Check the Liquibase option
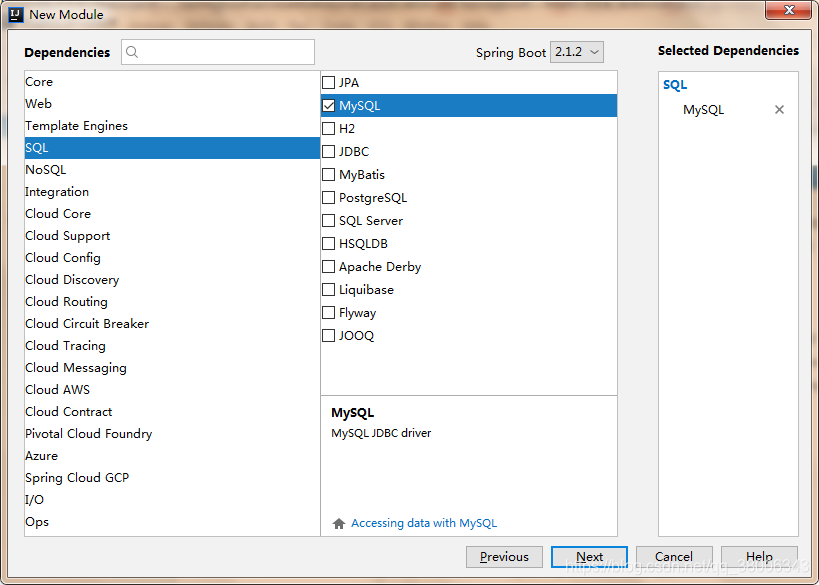819x585 pixels. [329, 289]
